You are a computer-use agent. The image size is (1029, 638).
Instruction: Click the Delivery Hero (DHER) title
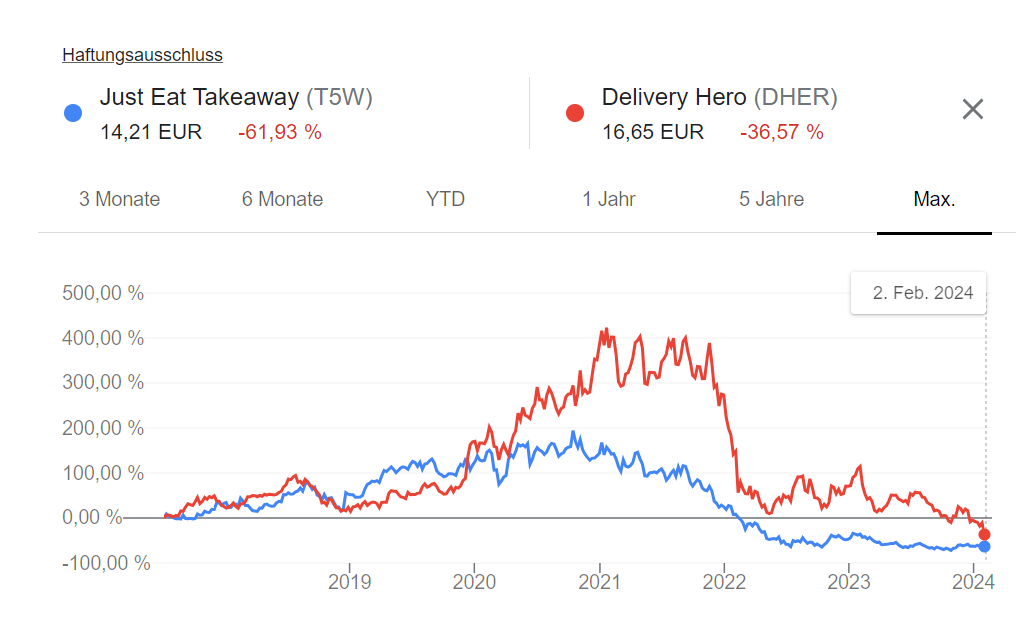[719, 97]
